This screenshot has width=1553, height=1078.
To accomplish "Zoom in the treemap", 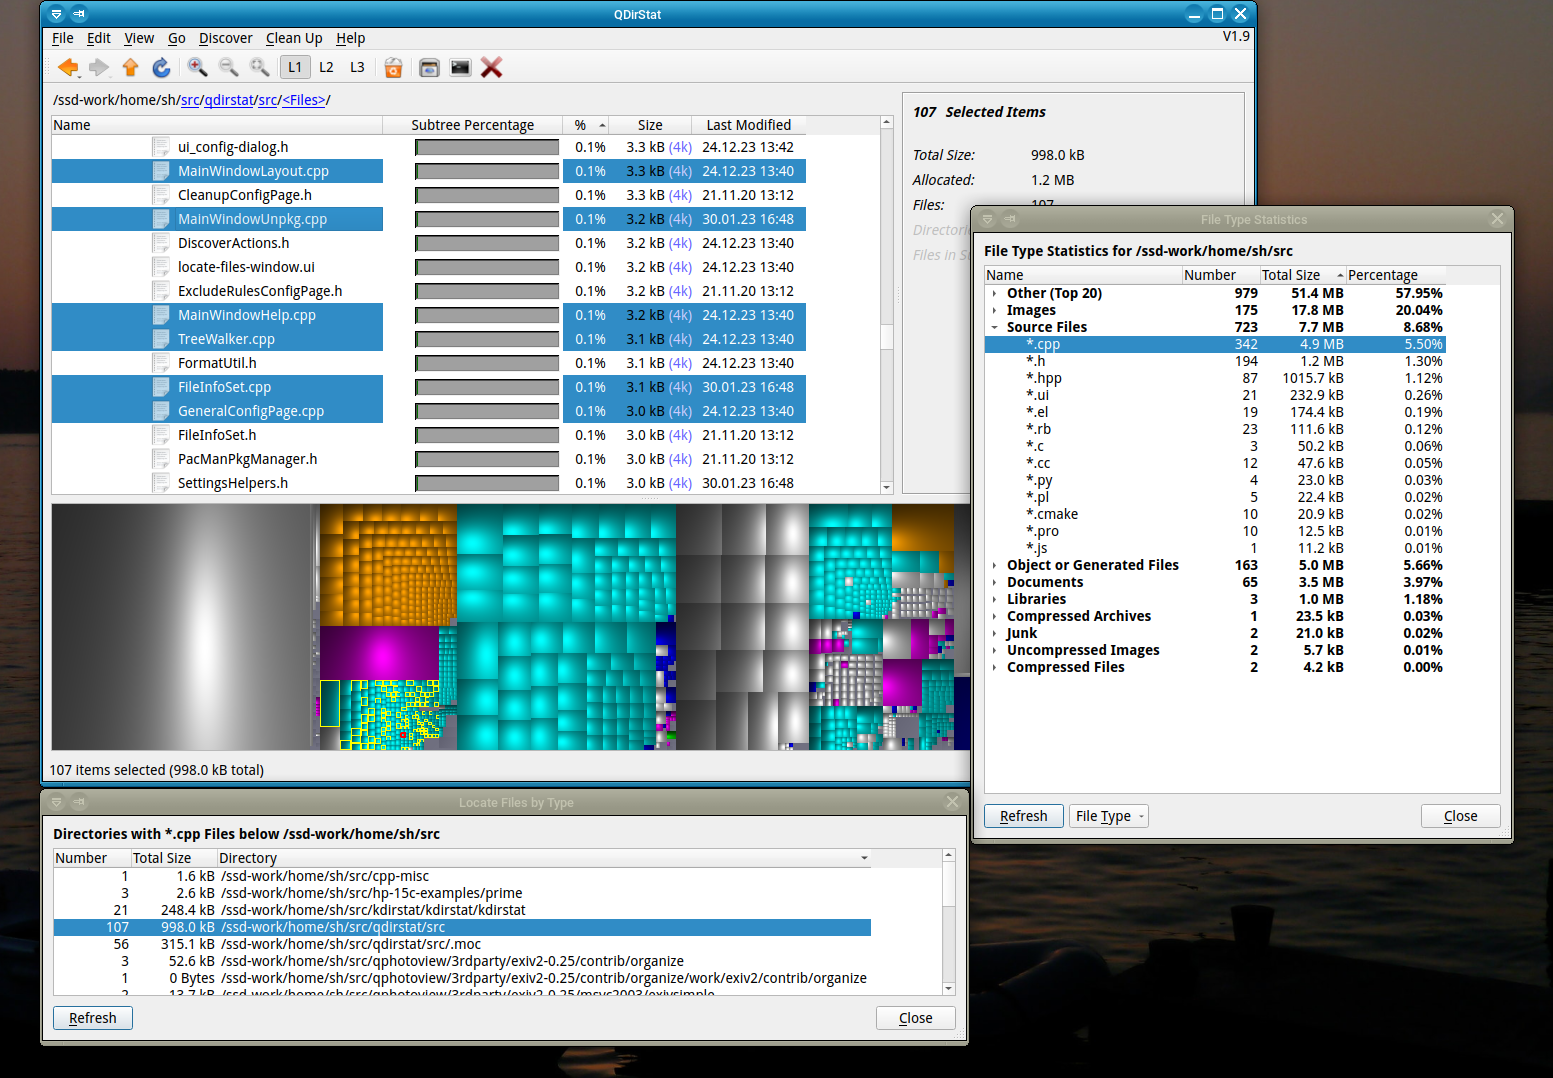I will coord(198,67).
